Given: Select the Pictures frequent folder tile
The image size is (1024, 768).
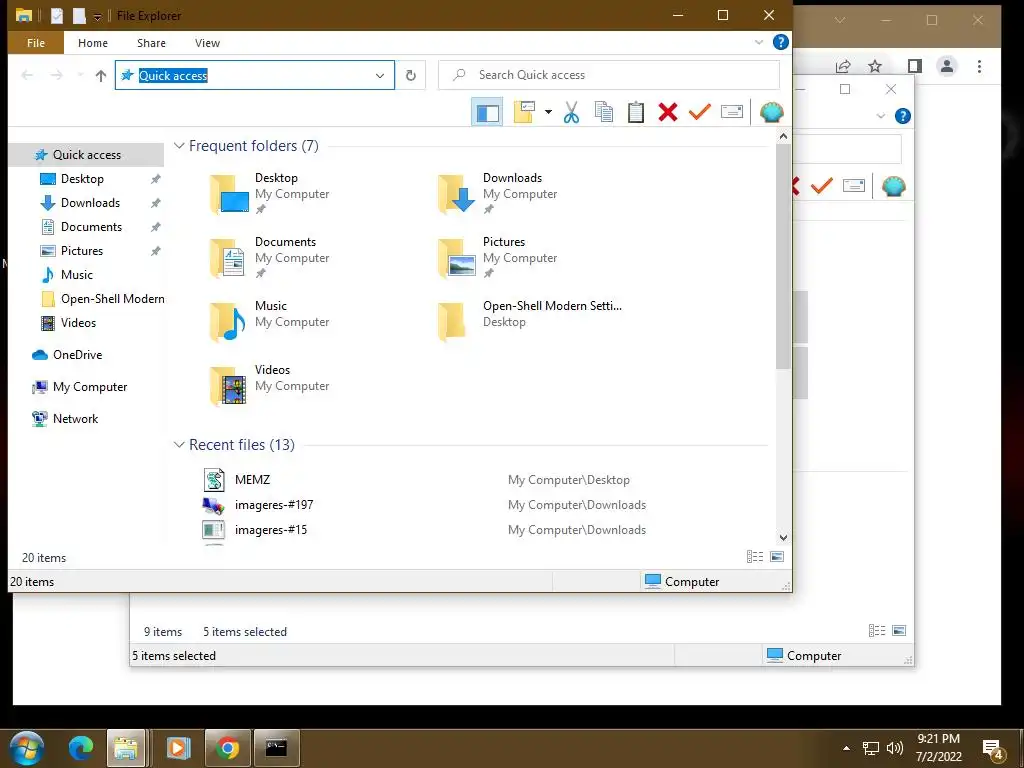Looking at the screenshot, I should pos(498,257).
